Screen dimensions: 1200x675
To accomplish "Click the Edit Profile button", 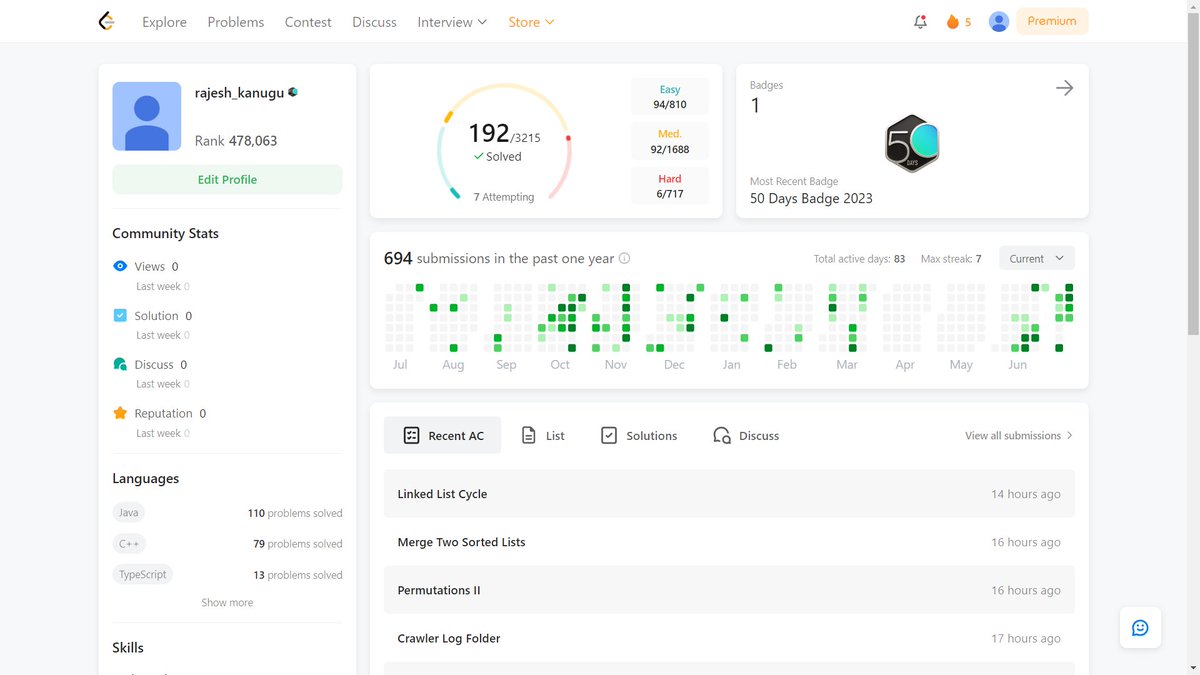I will tap(227, 179).
